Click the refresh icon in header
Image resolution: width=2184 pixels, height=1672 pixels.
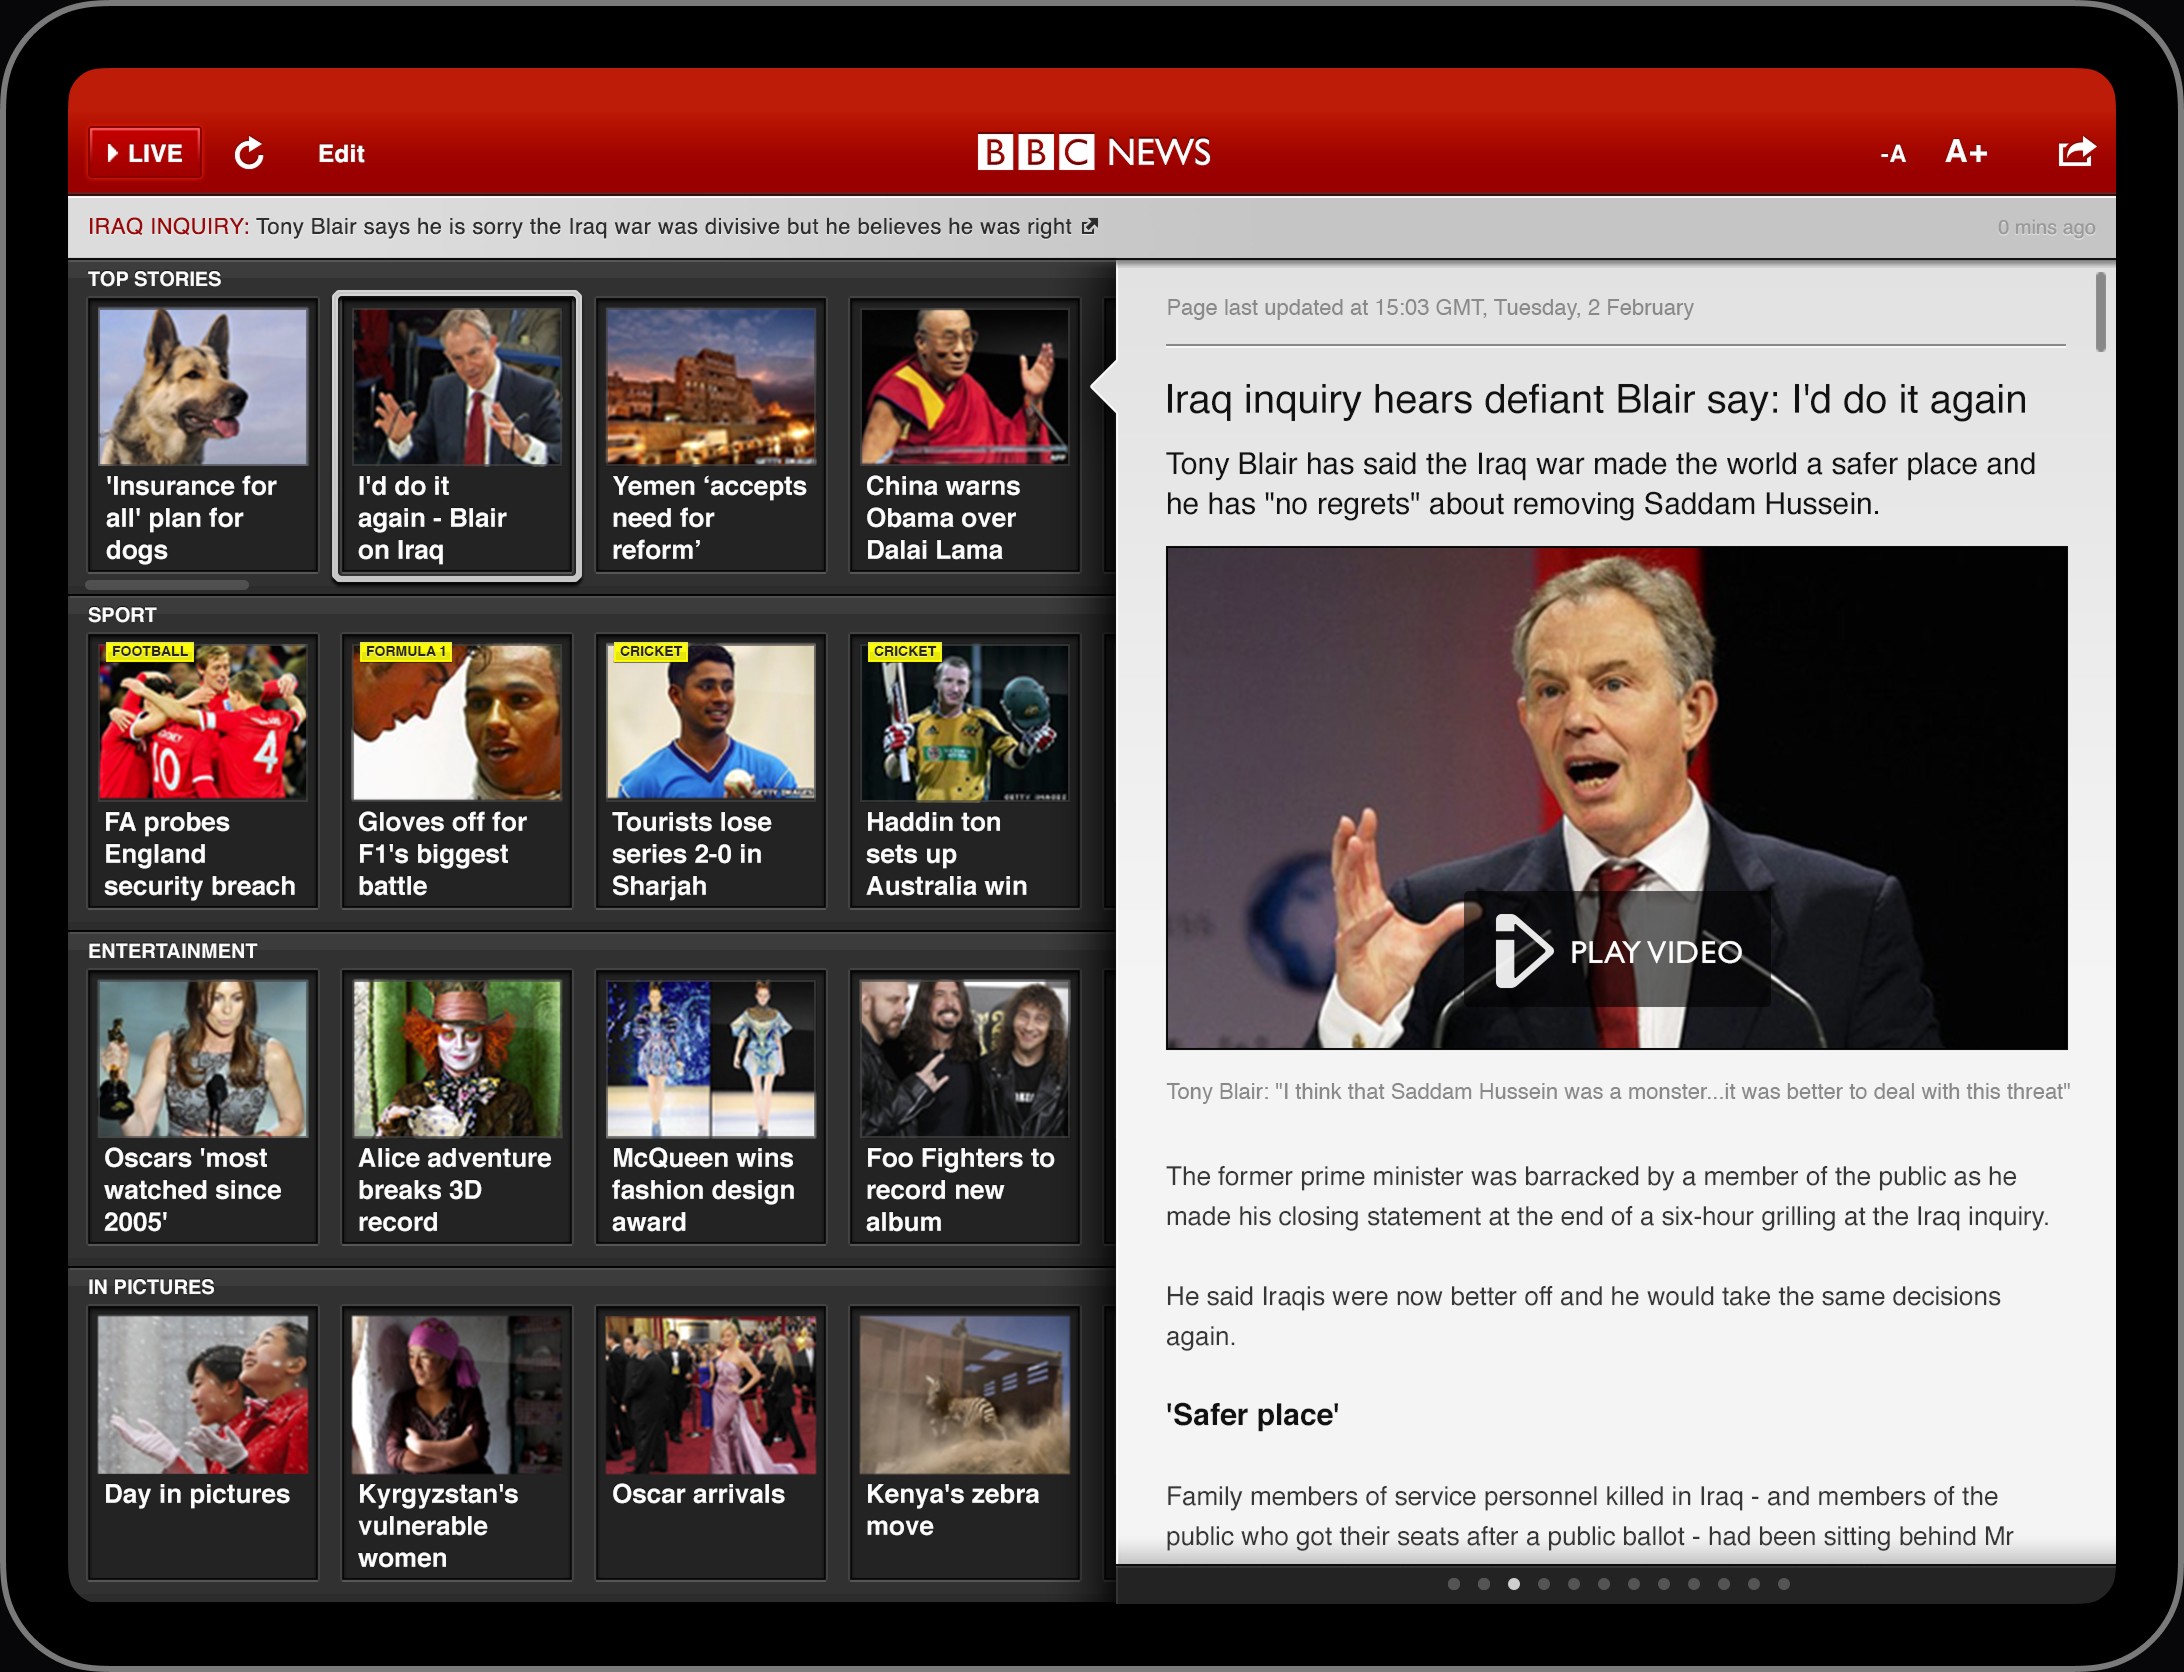click(x=249, y=153)
